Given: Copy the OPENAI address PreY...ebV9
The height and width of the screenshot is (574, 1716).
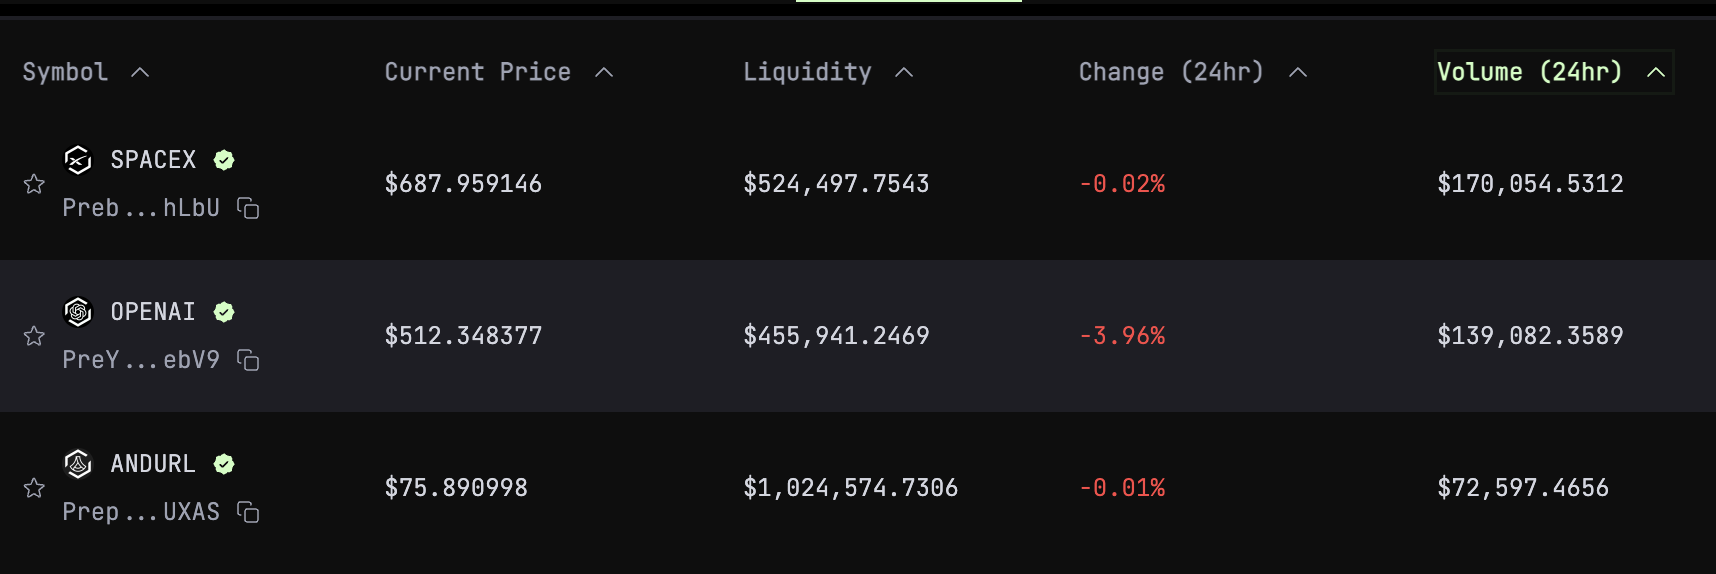Looking at the screenshot, I should [248, 360].
